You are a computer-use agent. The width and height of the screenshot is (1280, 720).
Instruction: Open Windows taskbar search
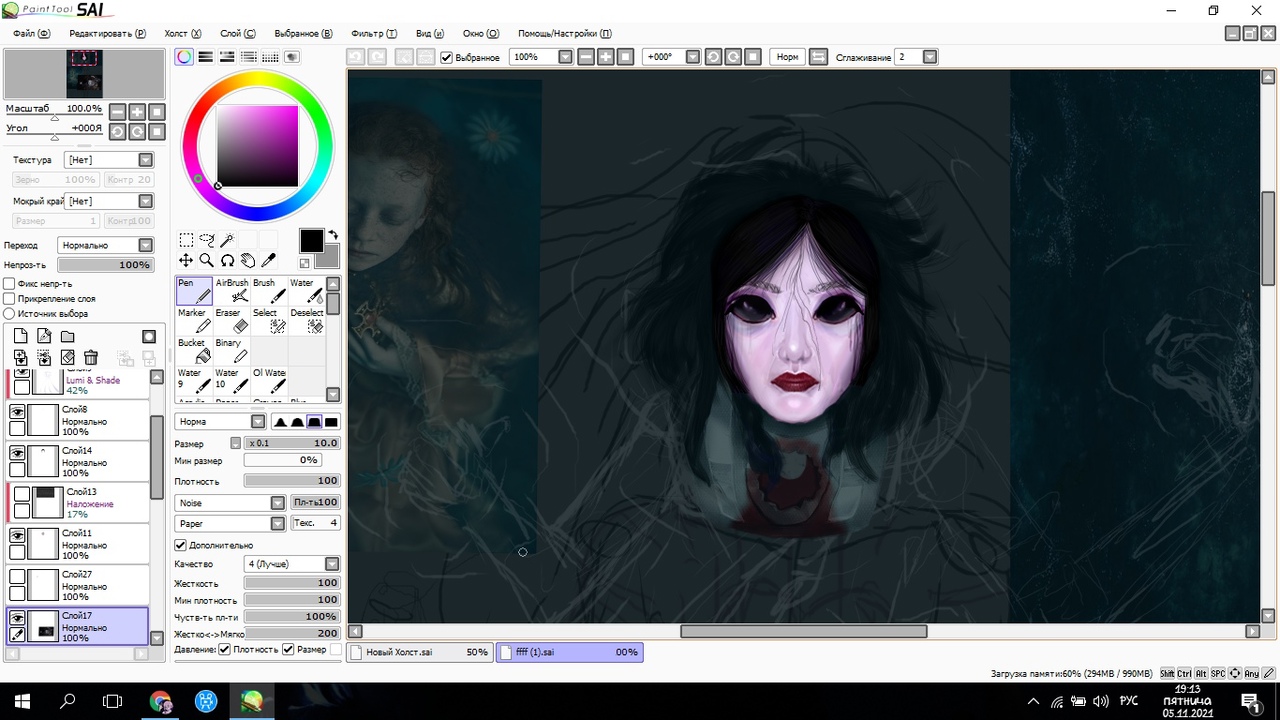68,701
